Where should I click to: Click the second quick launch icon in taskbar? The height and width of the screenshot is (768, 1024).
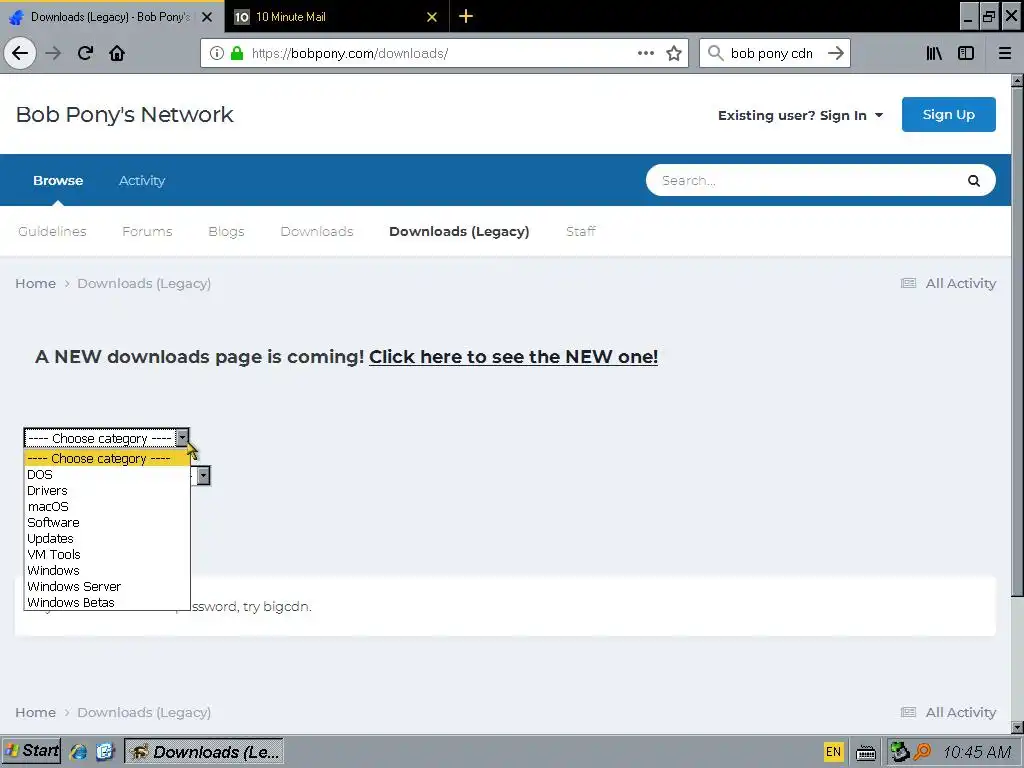pyautogui.click(x=104, y=752)
